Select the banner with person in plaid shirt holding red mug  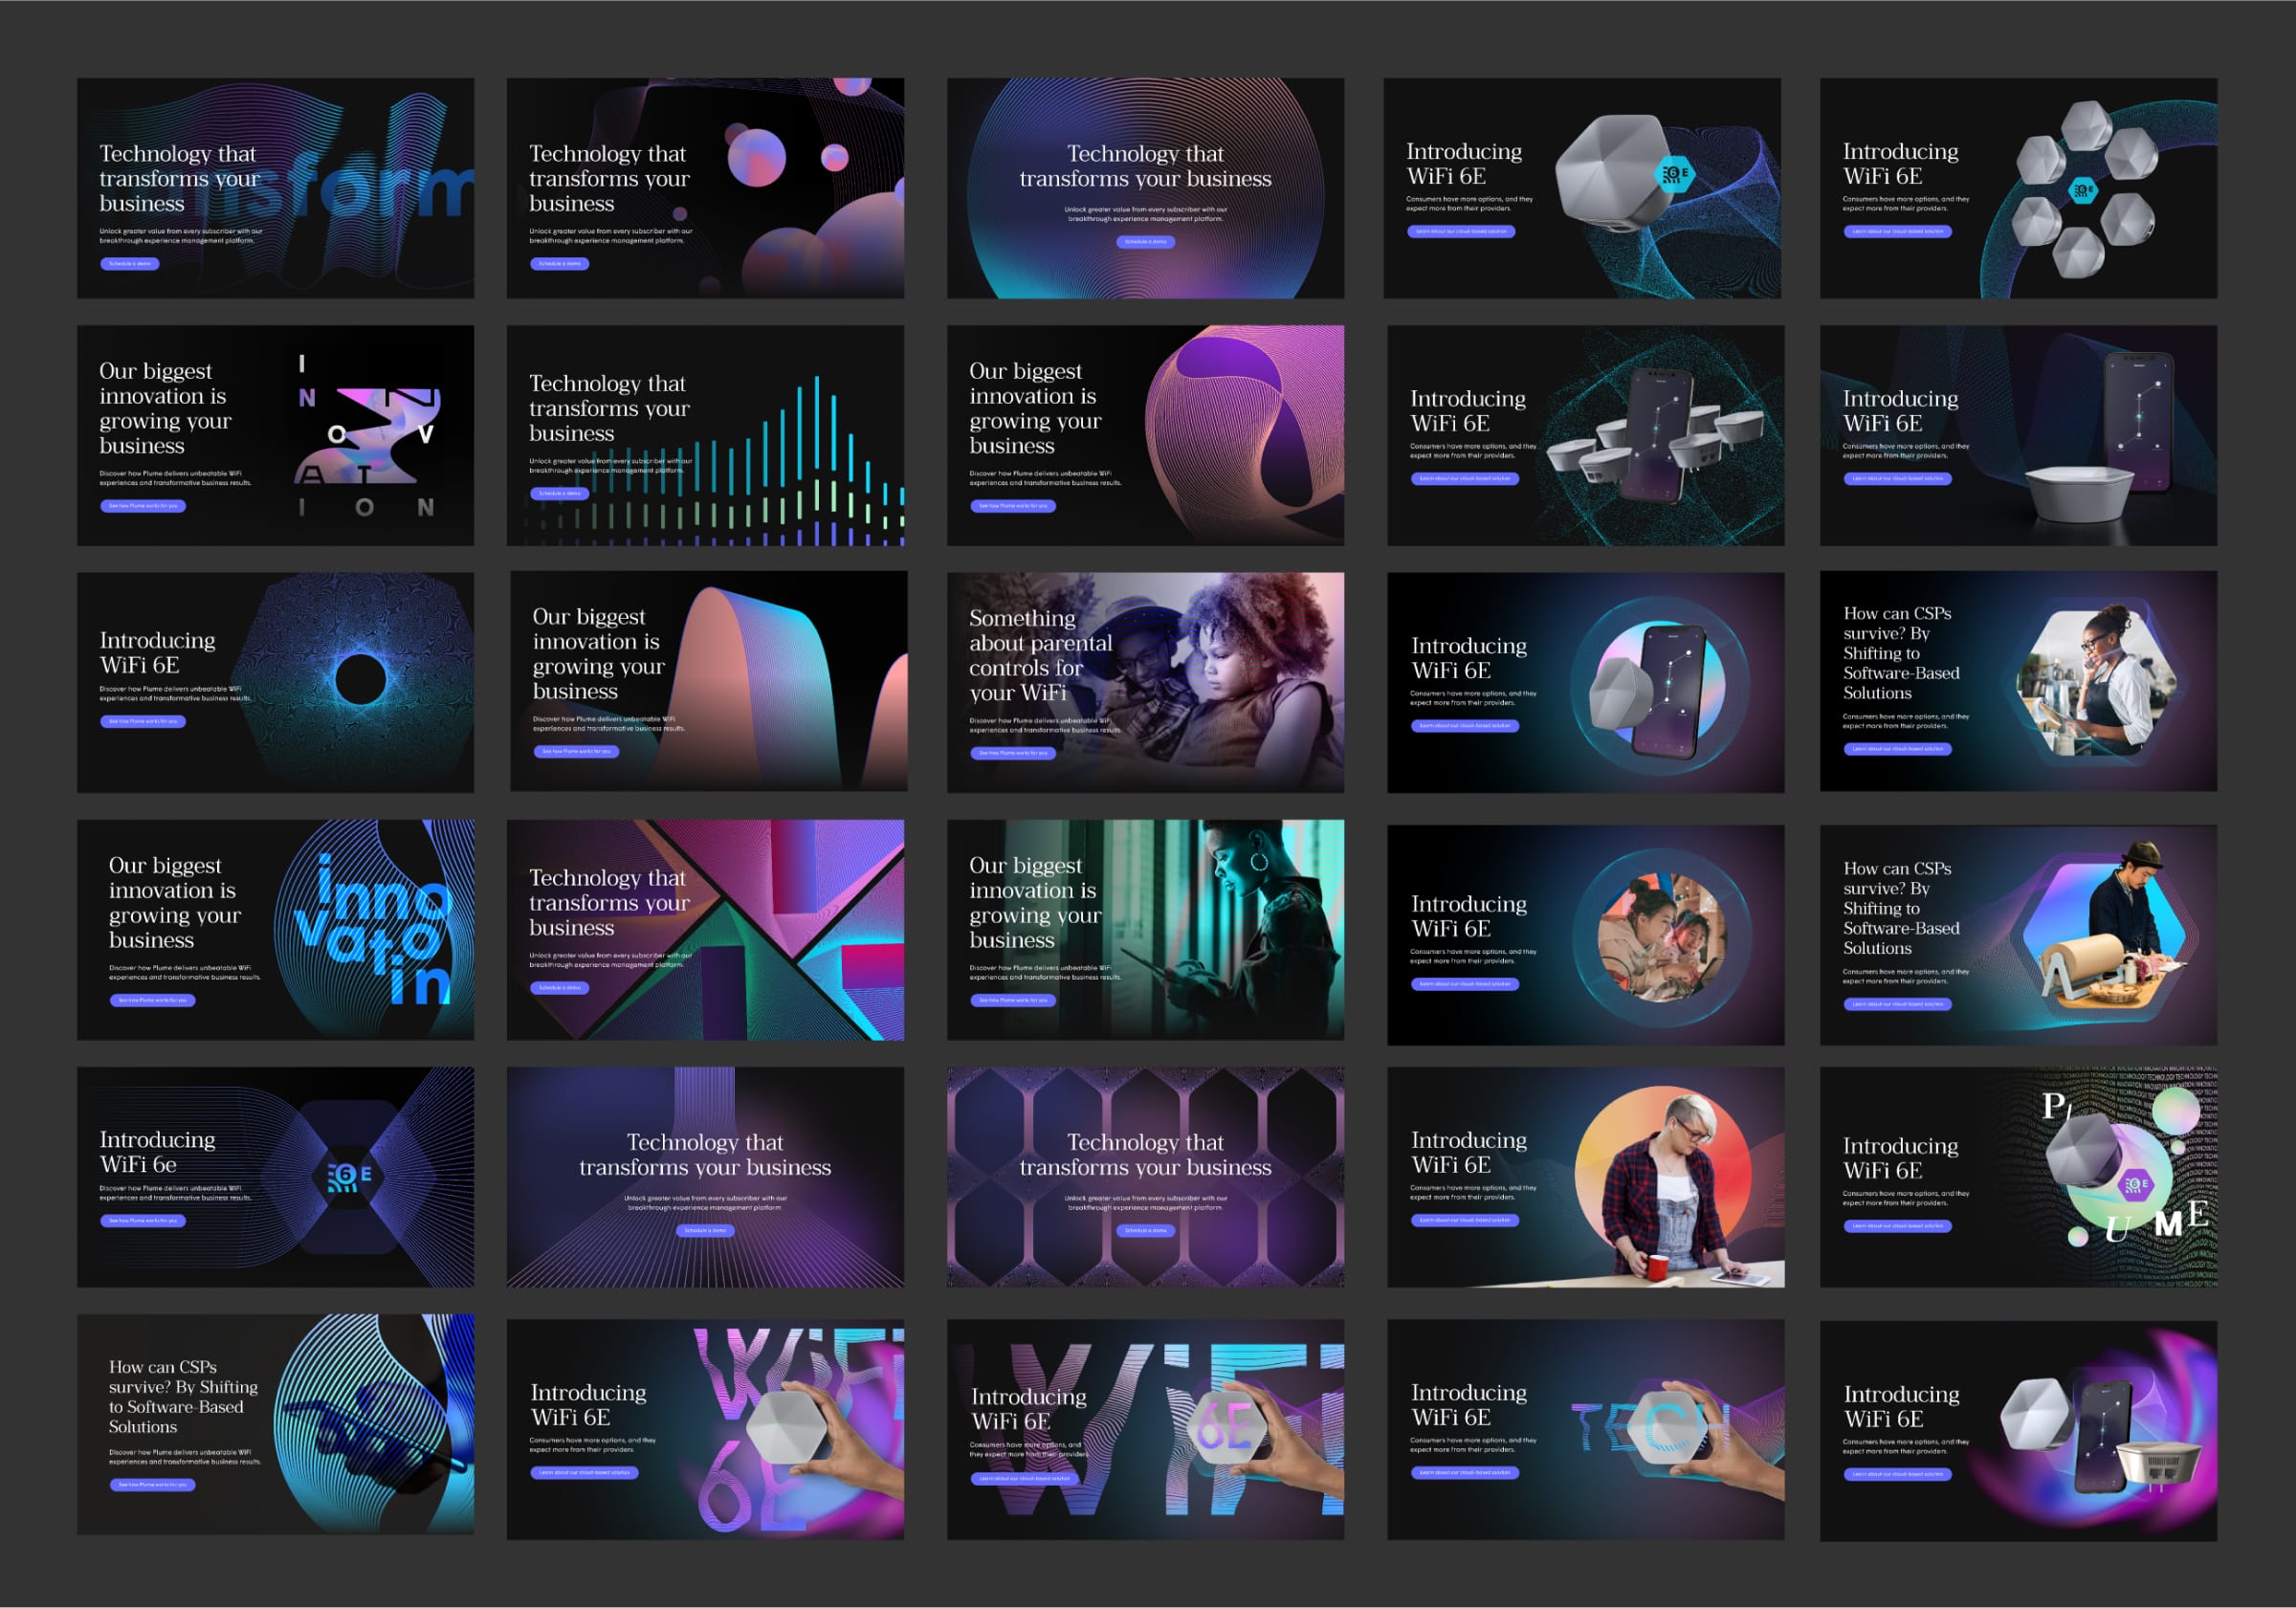(1585, 1177)
